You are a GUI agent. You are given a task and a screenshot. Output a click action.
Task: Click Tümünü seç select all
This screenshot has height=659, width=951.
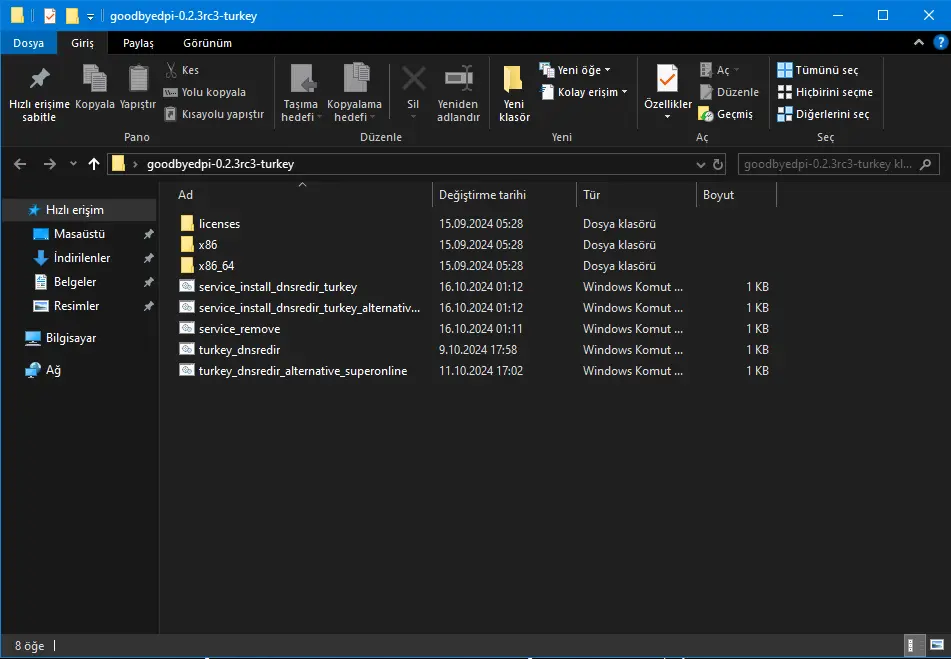[818, 70]
